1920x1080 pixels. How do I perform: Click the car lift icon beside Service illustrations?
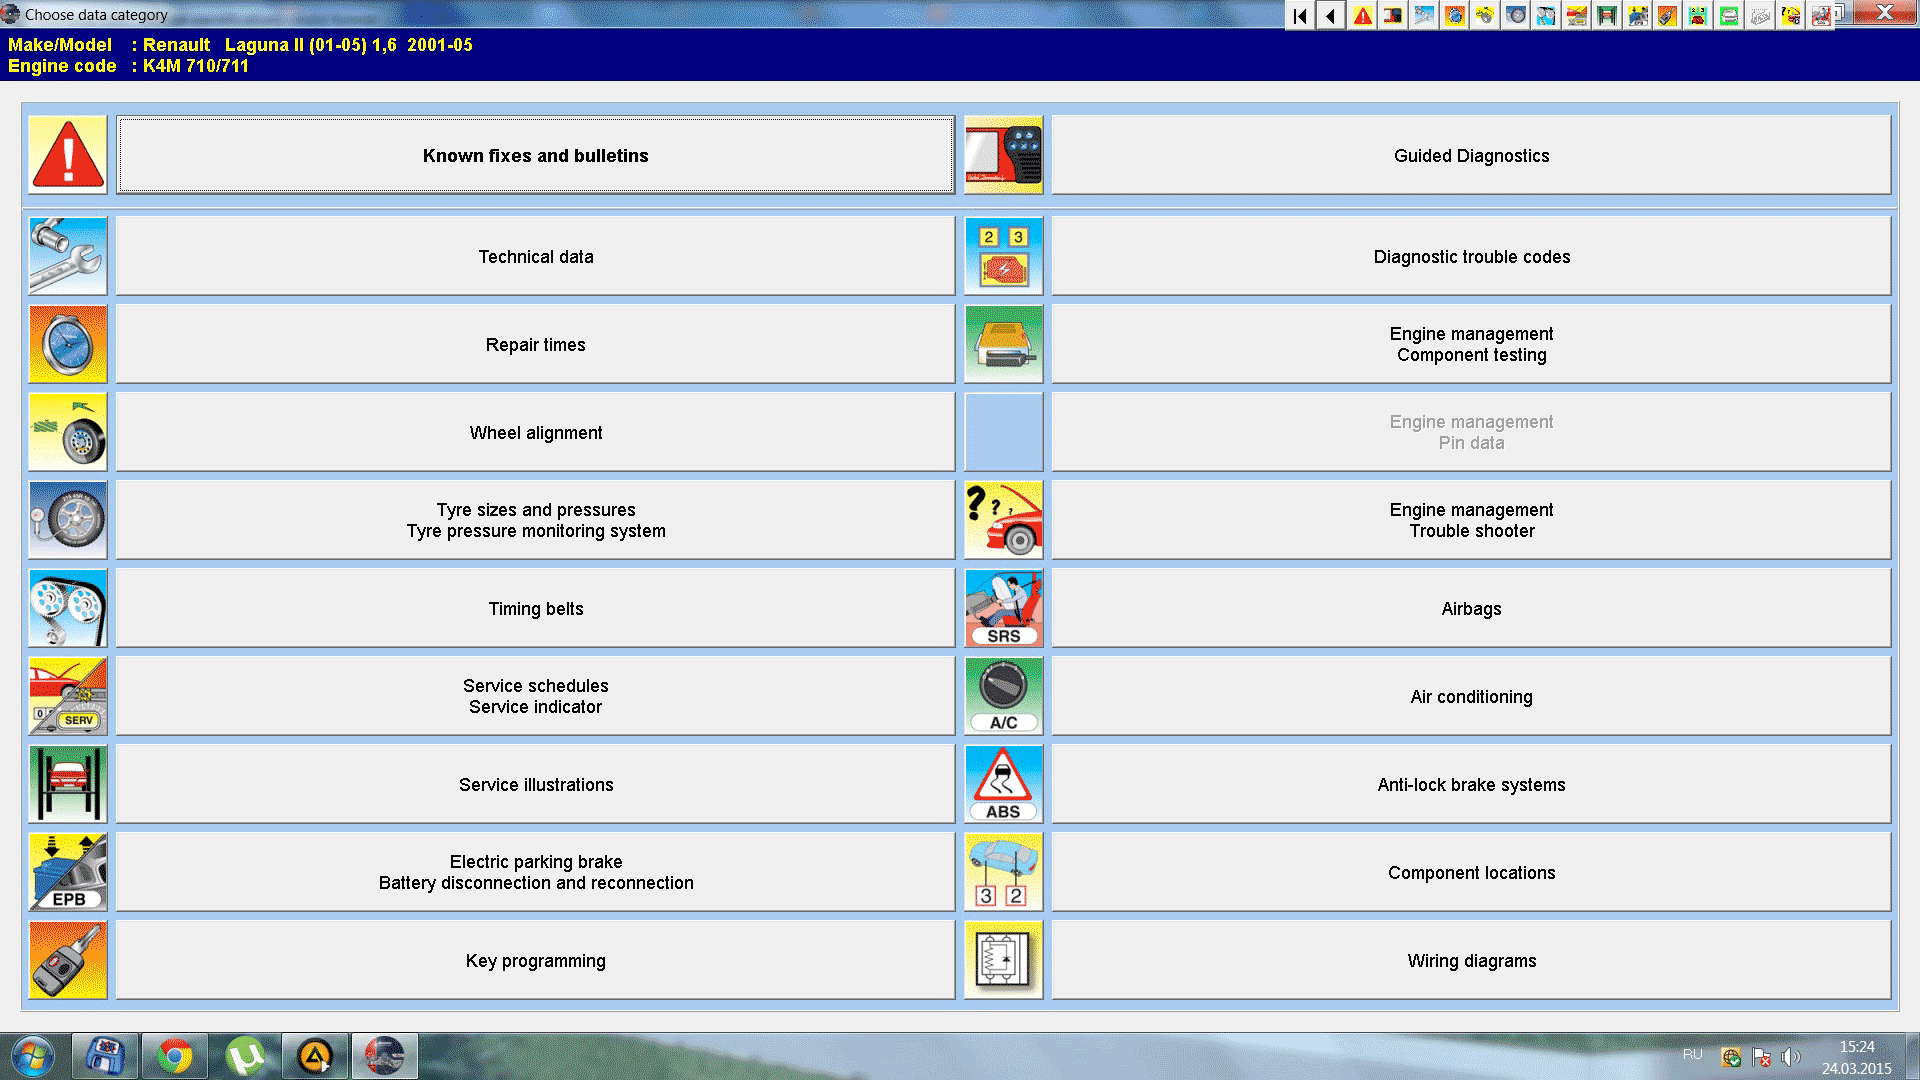(x=68, y=784)
